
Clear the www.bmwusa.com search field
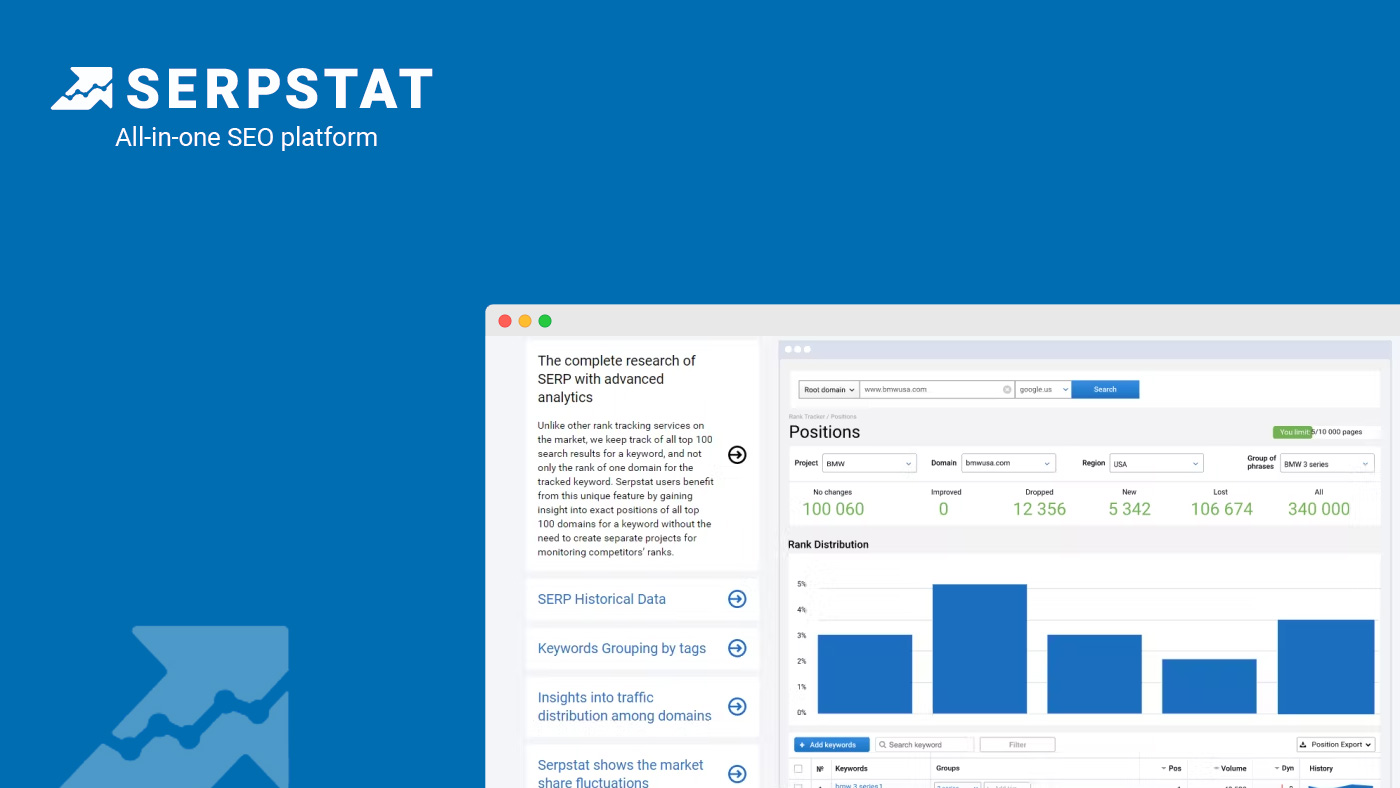click(1007, 389)
